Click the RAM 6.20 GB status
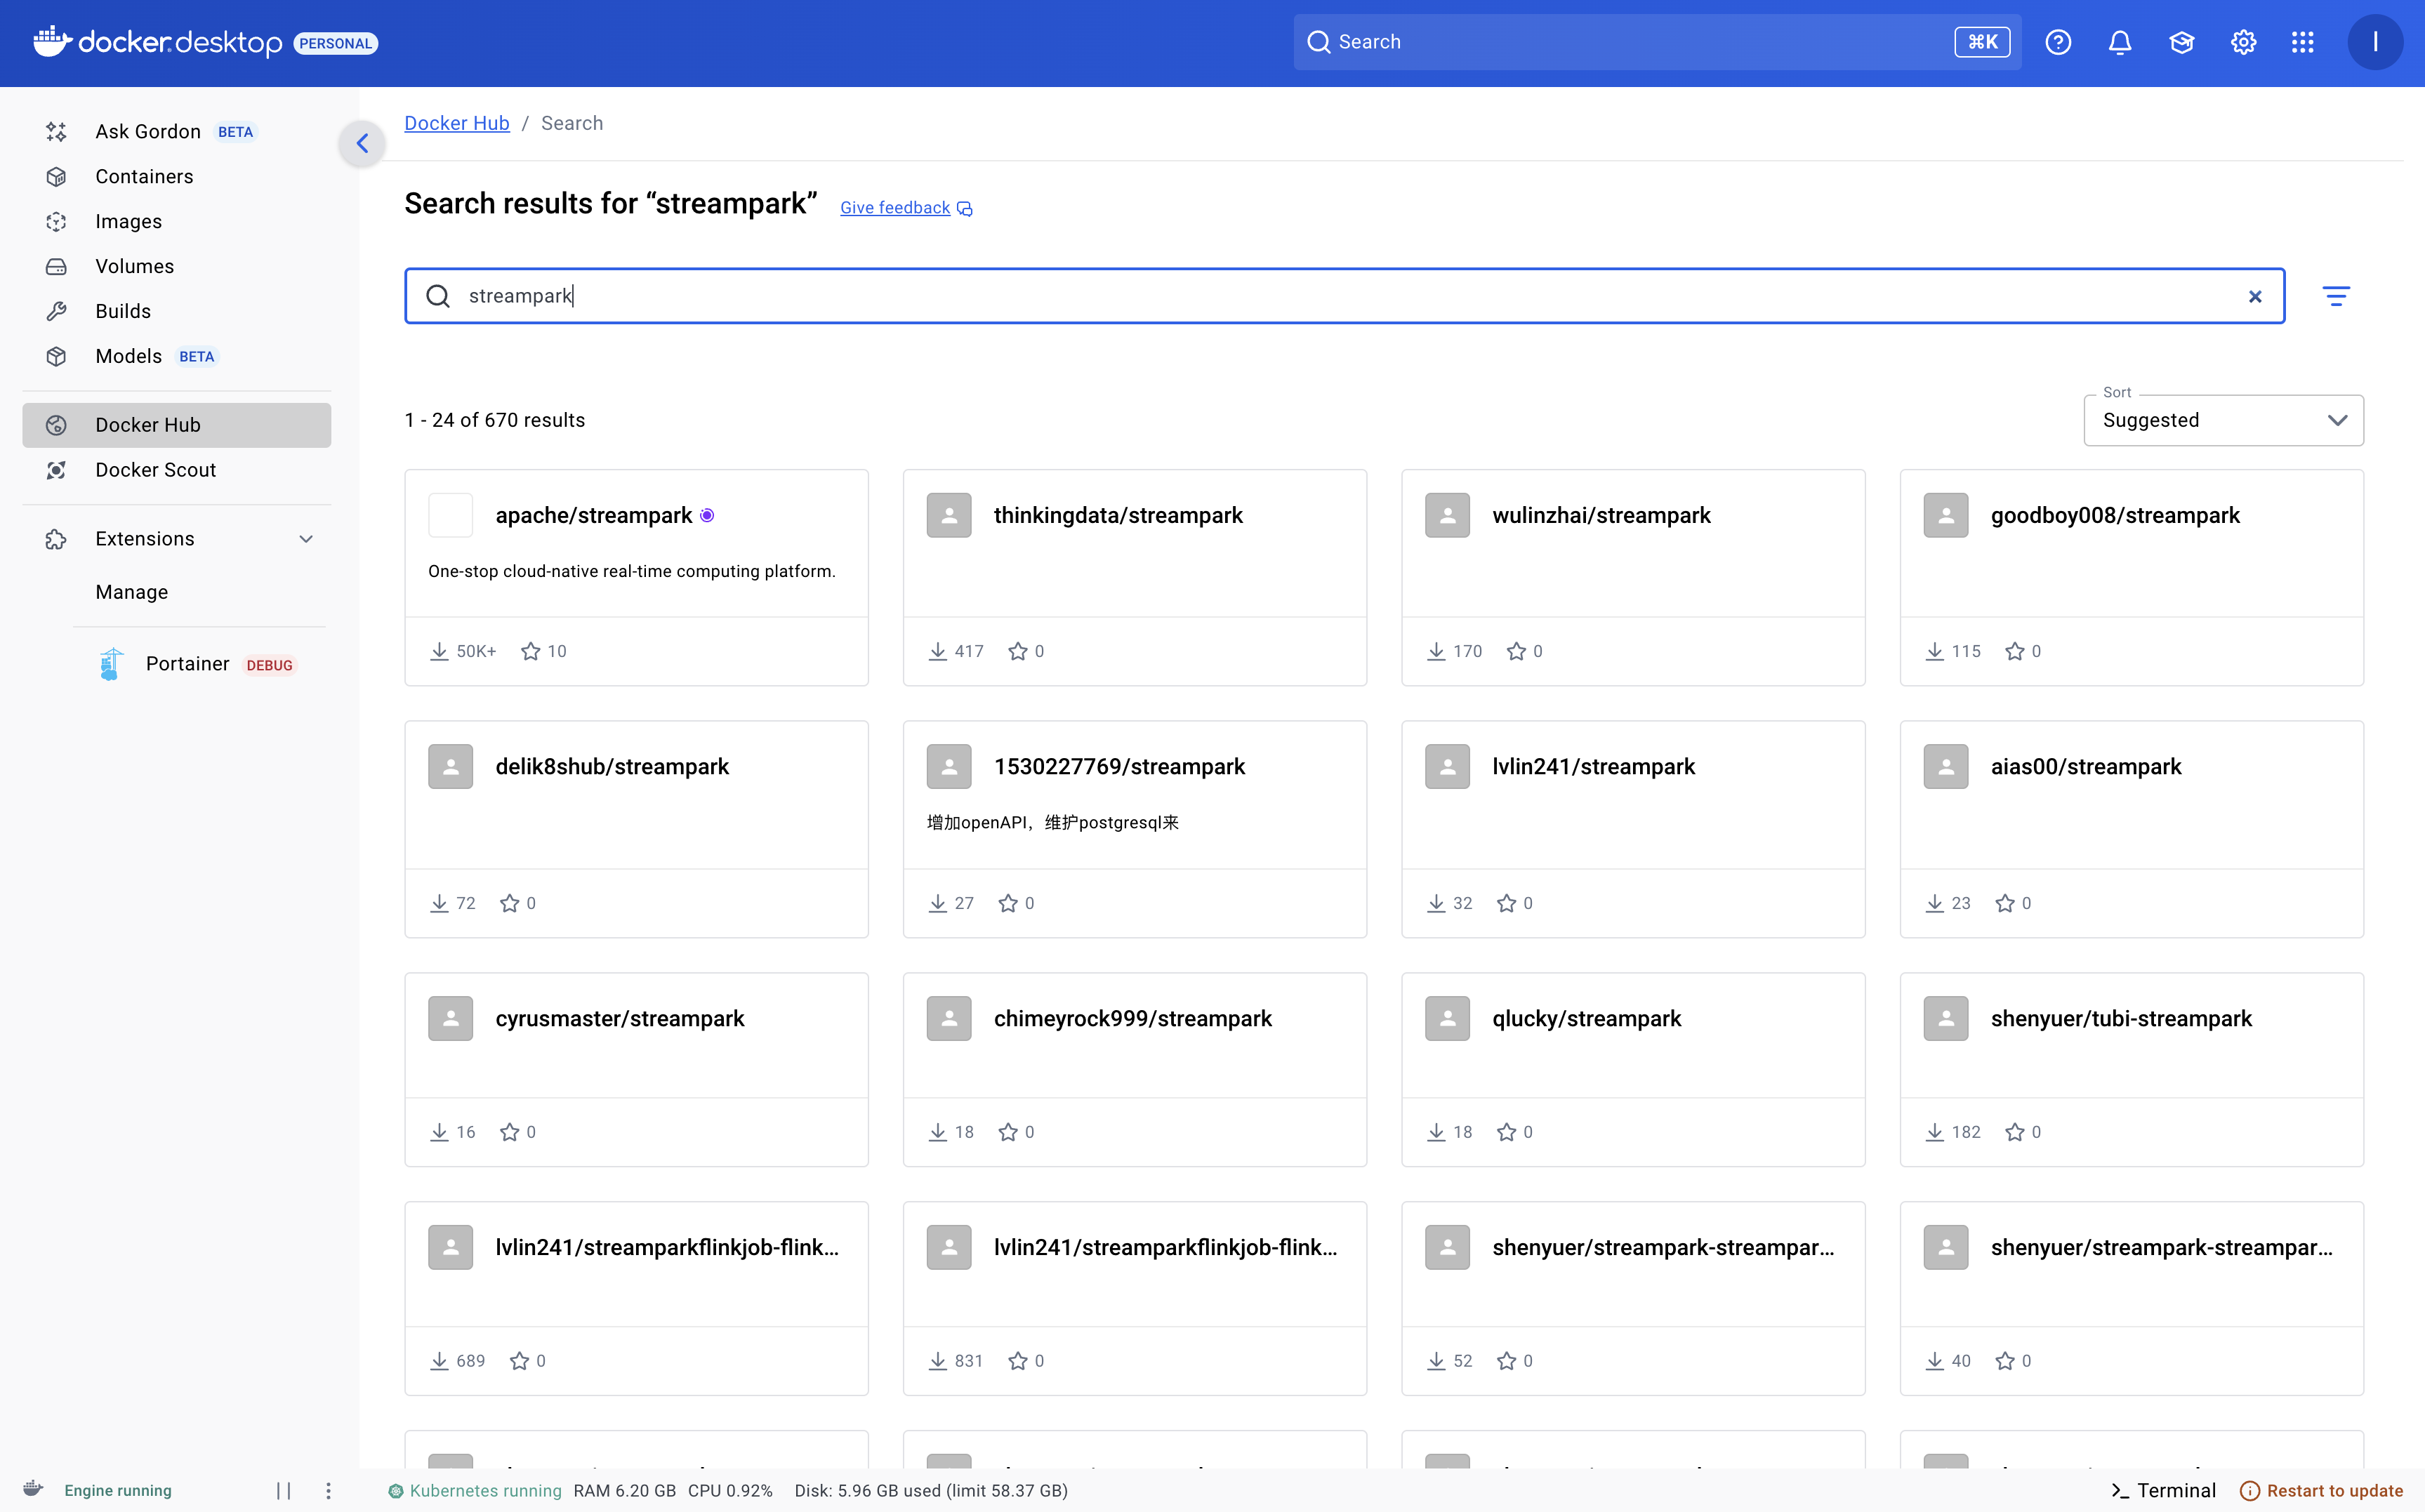Image resolution: width=2425 pixels, height=1512 pixels. coord(624,1490)
